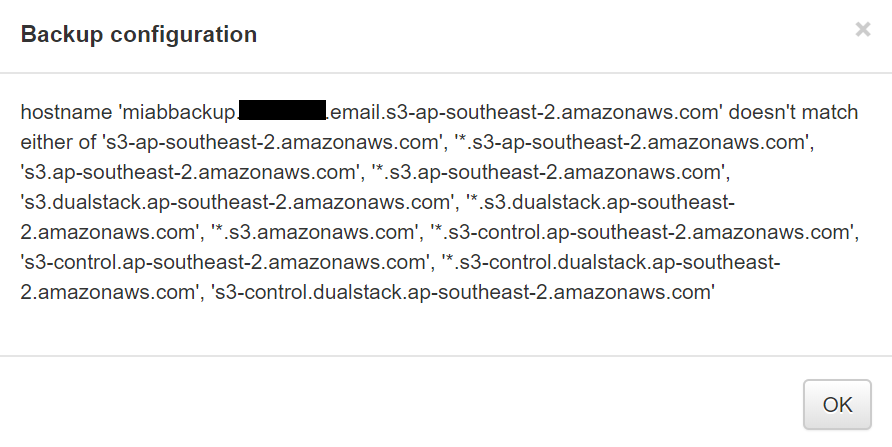Click the "doesn't match" text
The width and height of the screenshot is (892, 447).
[x=793, y=112]
